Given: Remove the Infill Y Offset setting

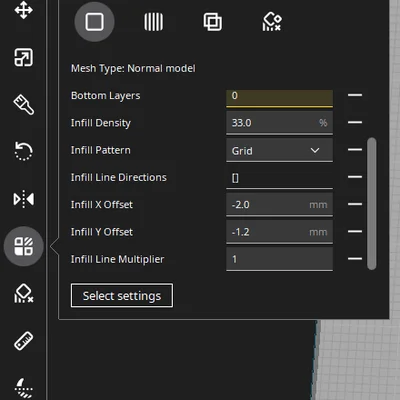Looking at the screenshot, I should click(355, 231).
